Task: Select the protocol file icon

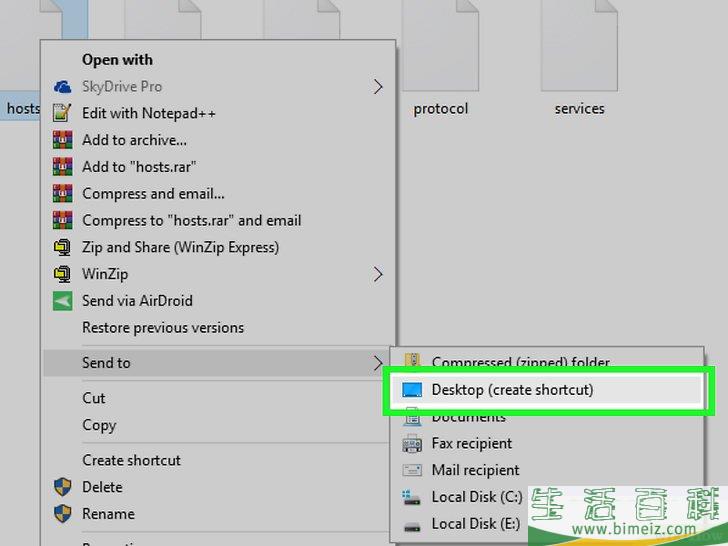Action: 440,46
